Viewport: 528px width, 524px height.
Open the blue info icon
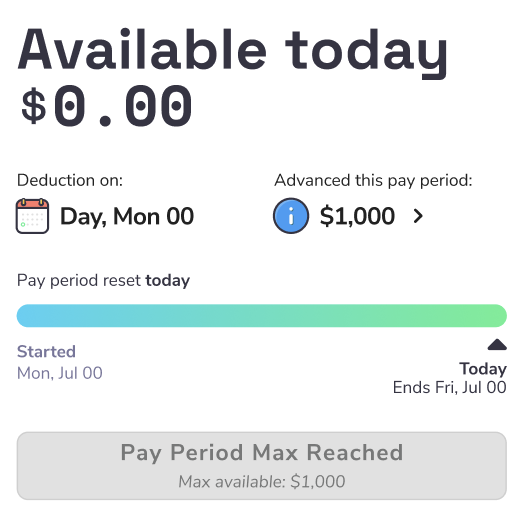(291, 216)
